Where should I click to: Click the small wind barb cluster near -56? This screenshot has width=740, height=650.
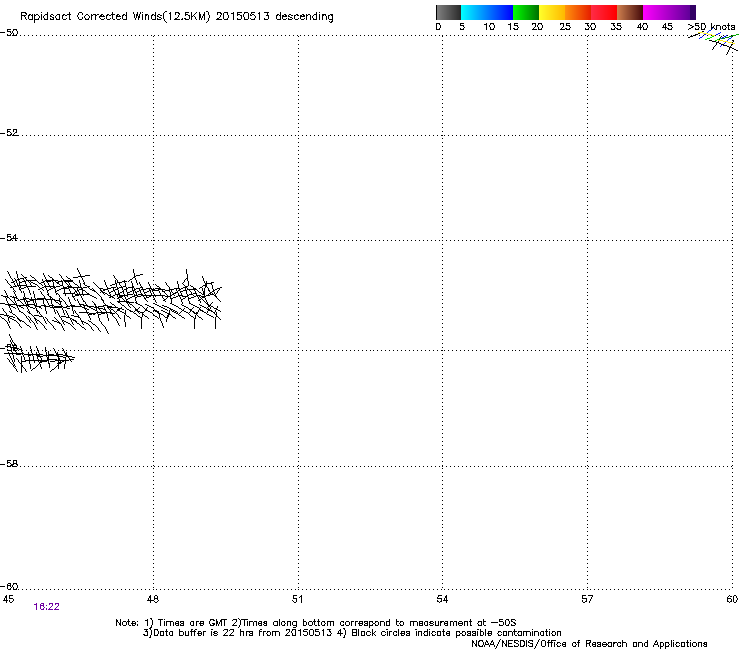click(x=39, y=355)
